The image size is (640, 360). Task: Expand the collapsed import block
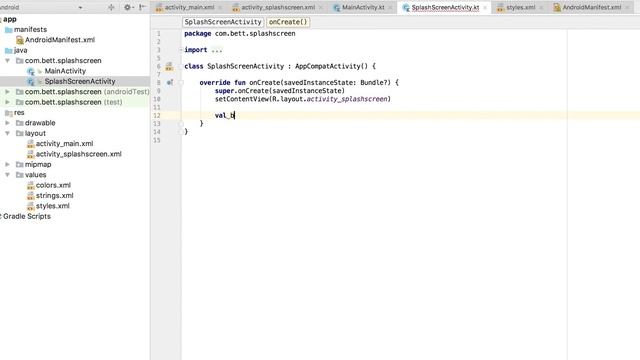[181, 50]
